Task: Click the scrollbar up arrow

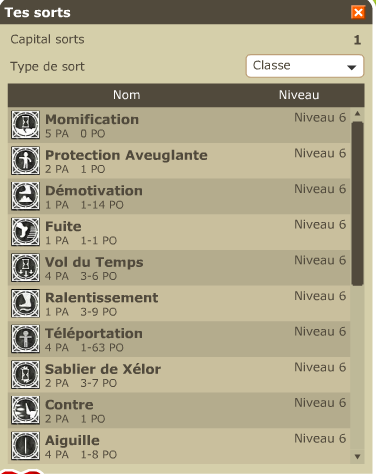Action: (357, 114)
